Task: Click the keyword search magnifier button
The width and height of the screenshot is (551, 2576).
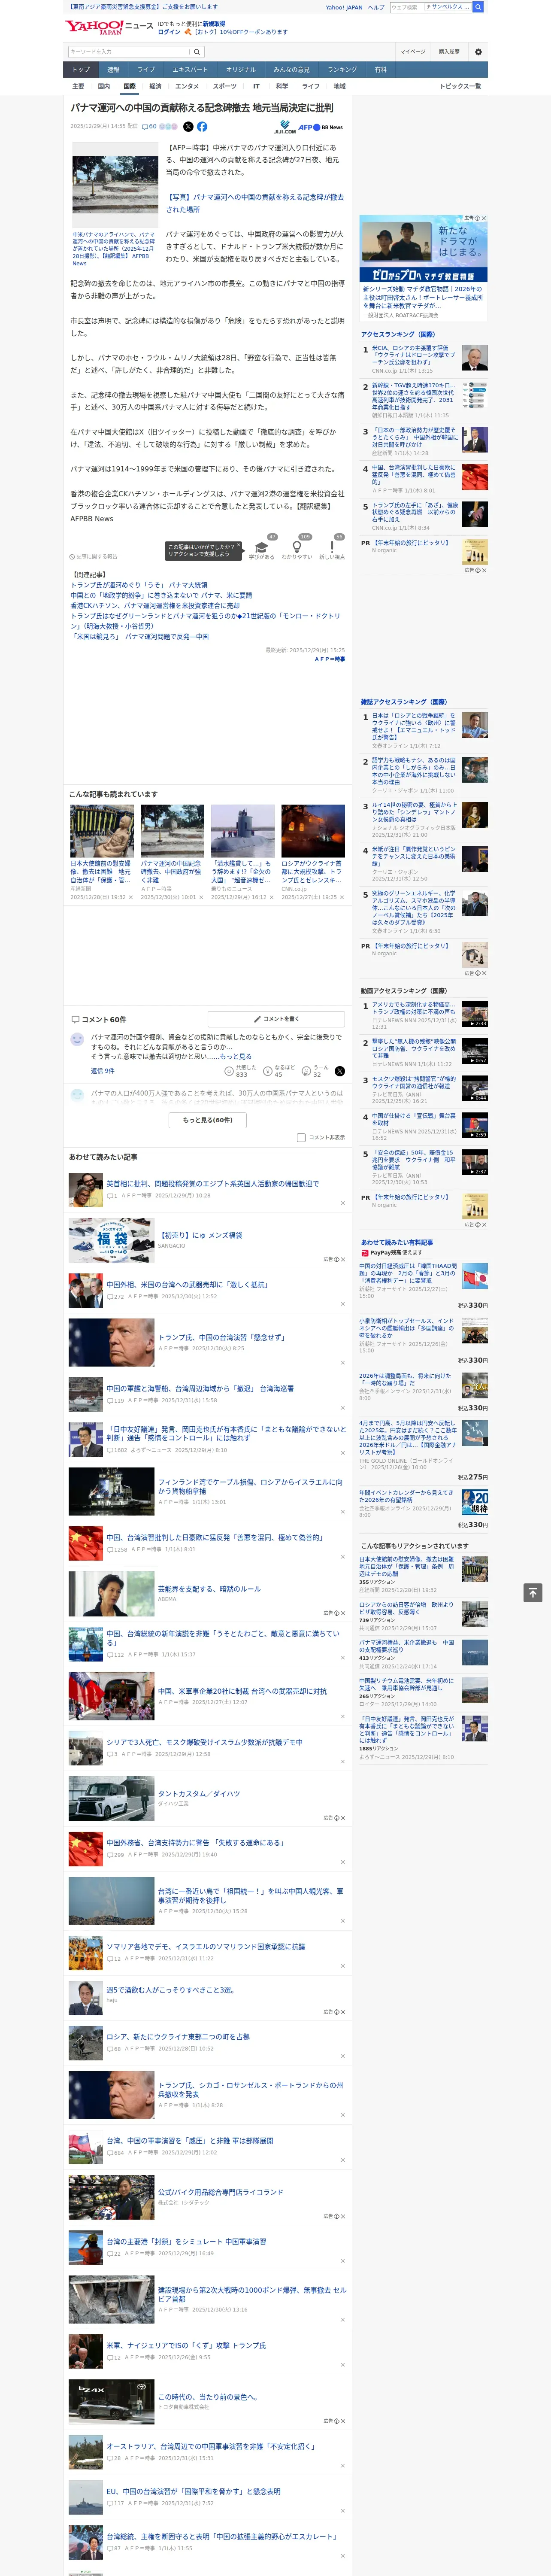Action: [197, 51]
